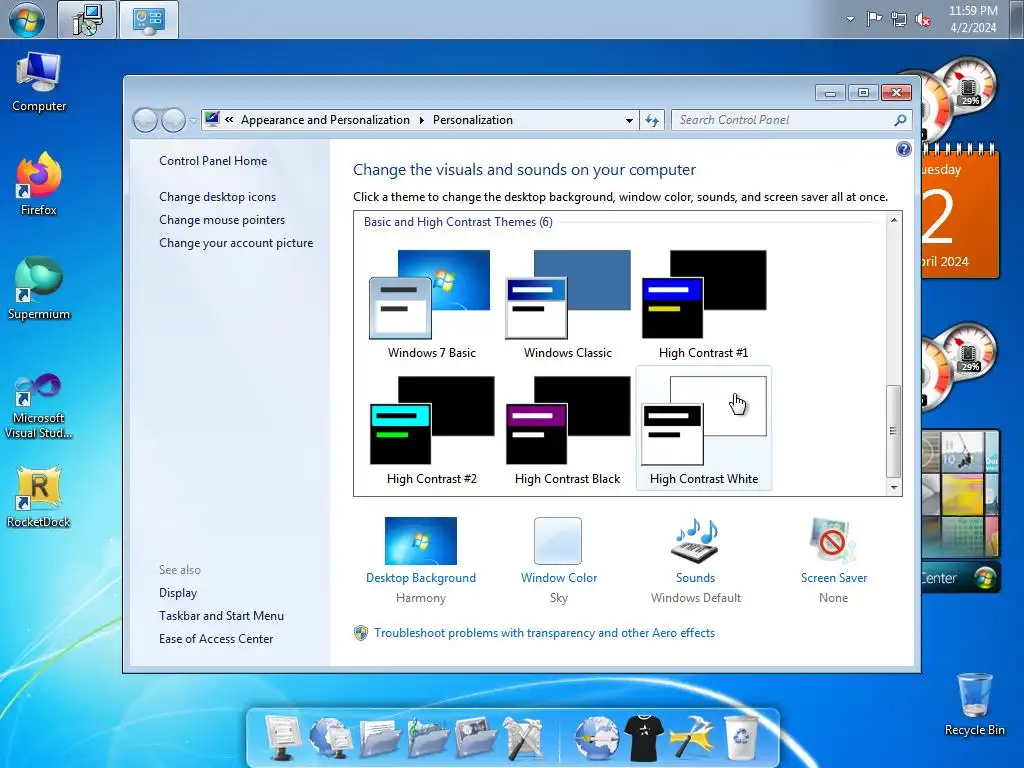The height and width of the screenshot is (768, 1024).
Task: Click the refresh button beside address bar
Action: 652,120
